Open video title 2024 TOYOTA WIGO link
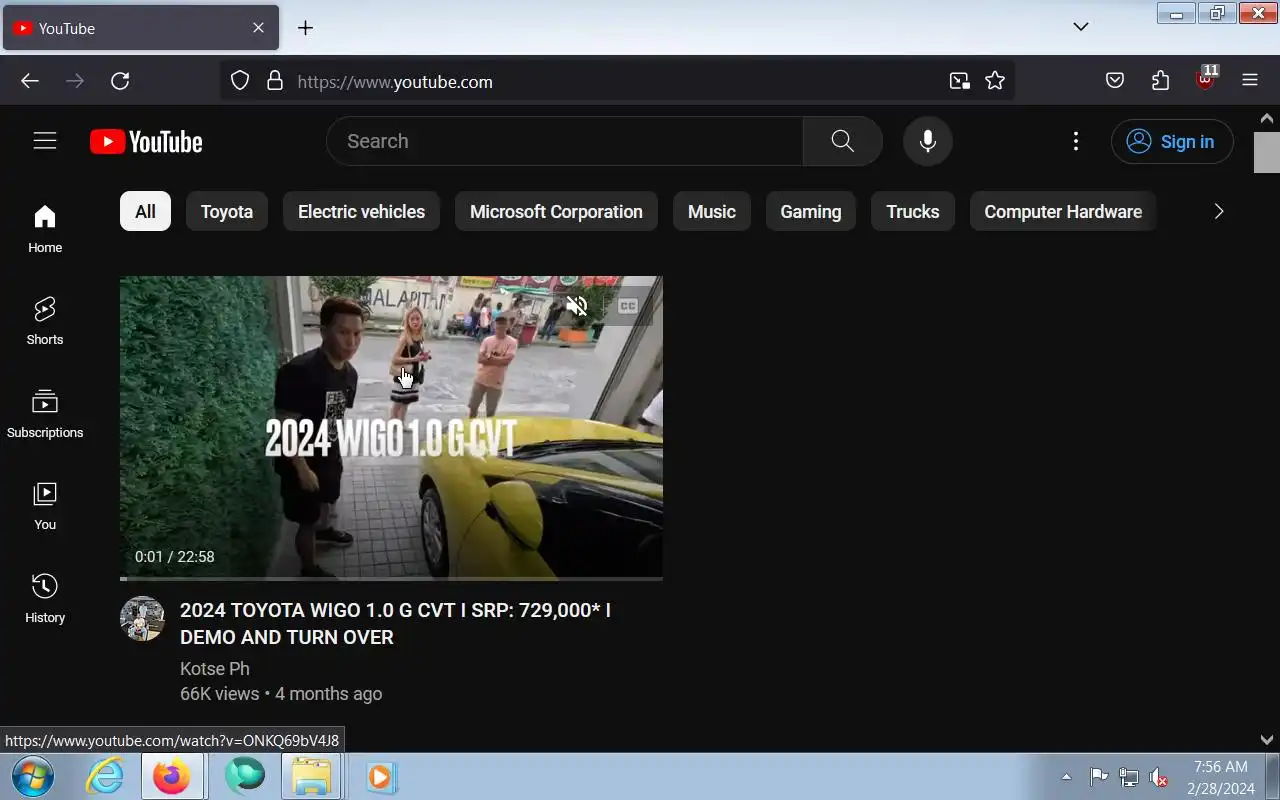This screenshot has width=1280, height=800. click(x=395, y=623)
